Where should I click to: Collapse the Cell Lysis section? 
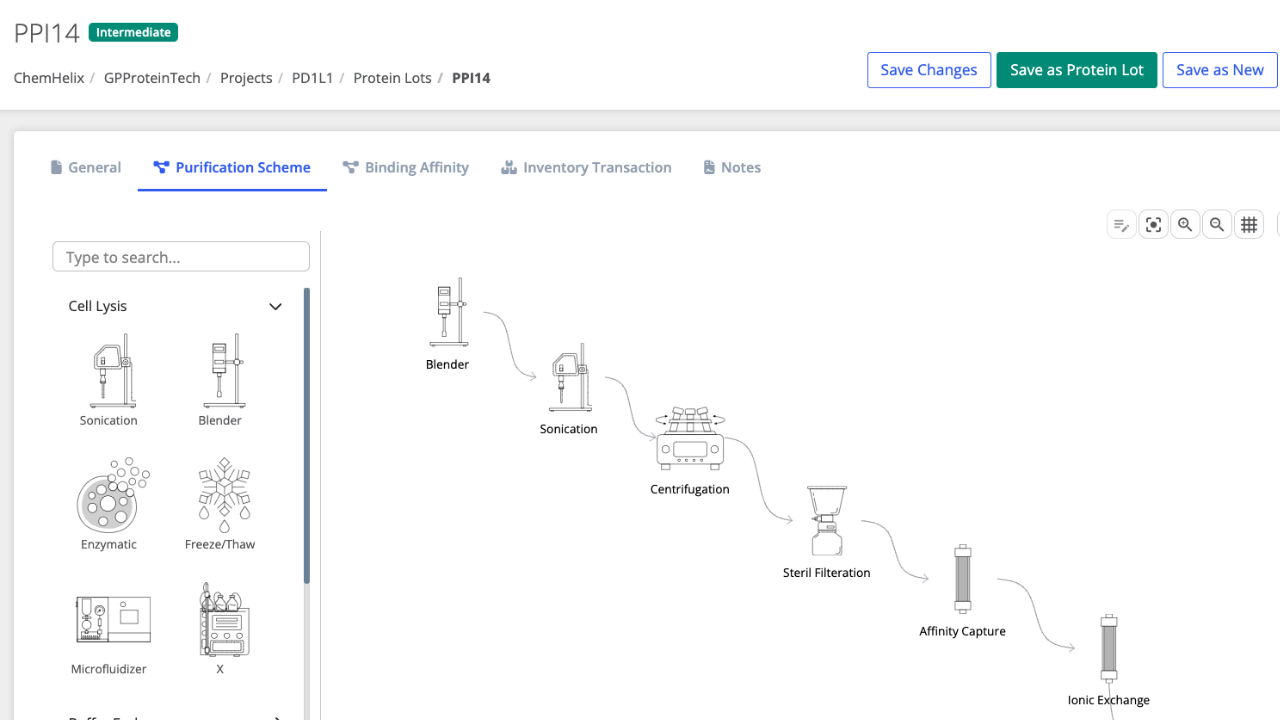(275, 306)
